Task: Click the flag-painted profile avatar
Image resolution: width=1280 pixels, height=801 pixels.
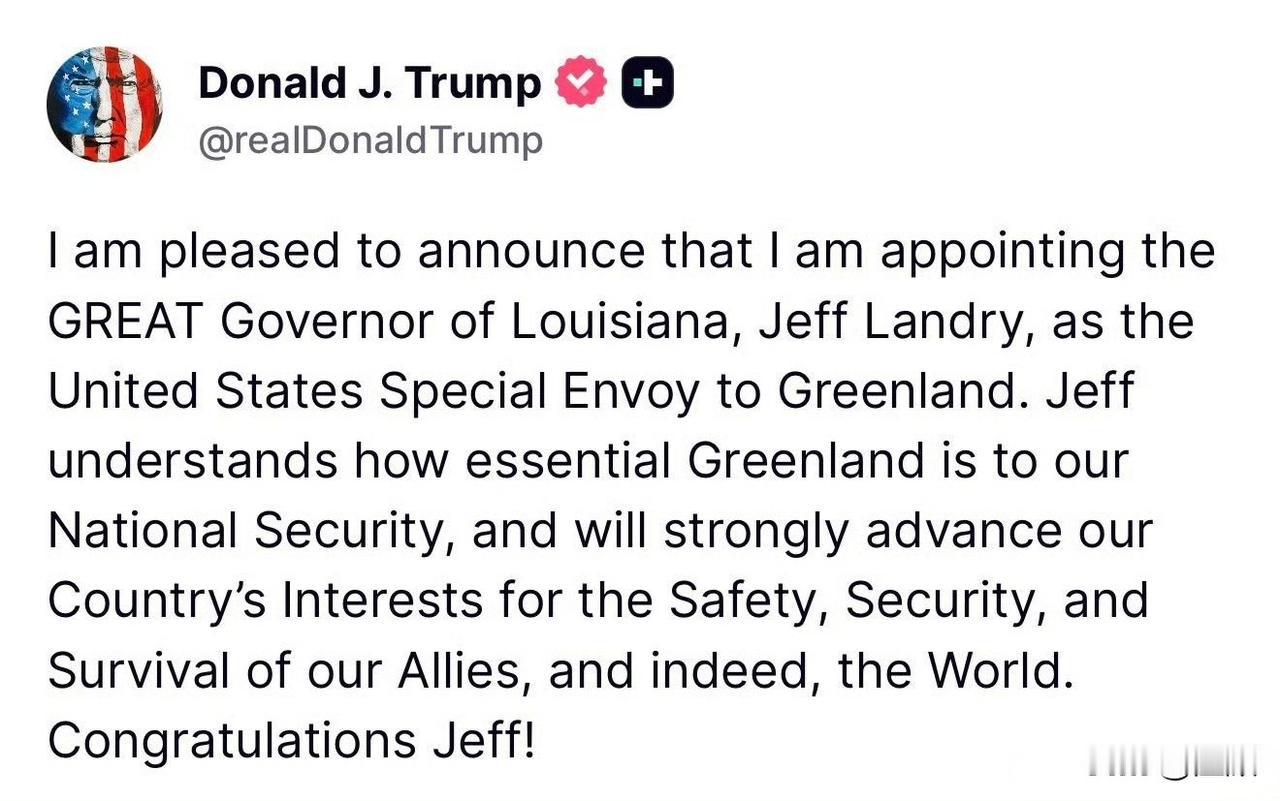Action: coord(104,104)
